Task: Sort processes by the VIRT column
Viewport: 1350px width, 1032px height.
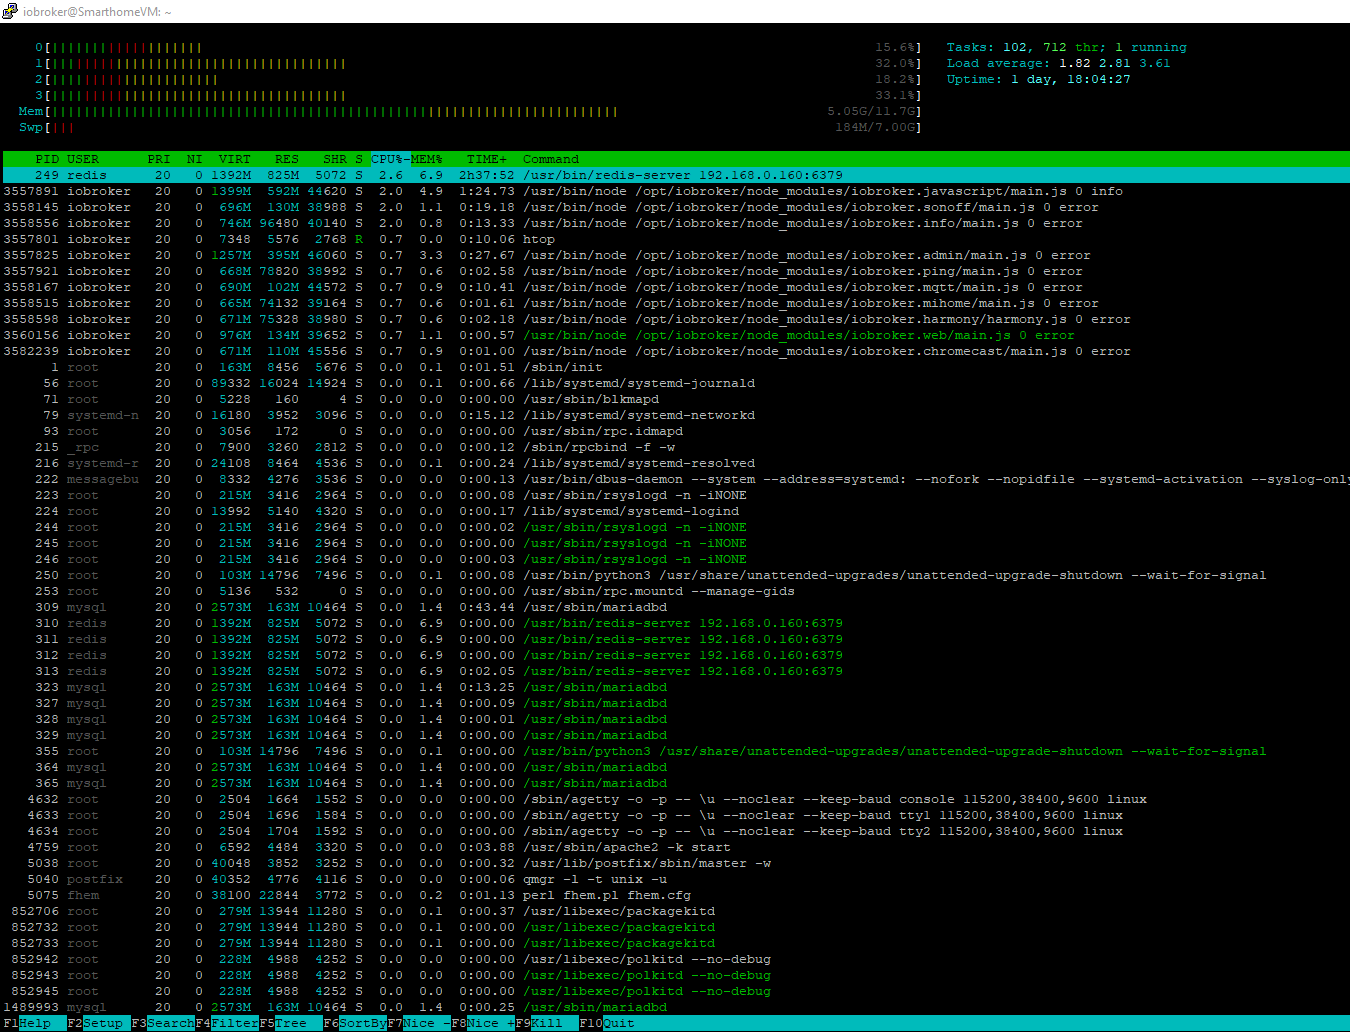Action: [x=235, y=159]
